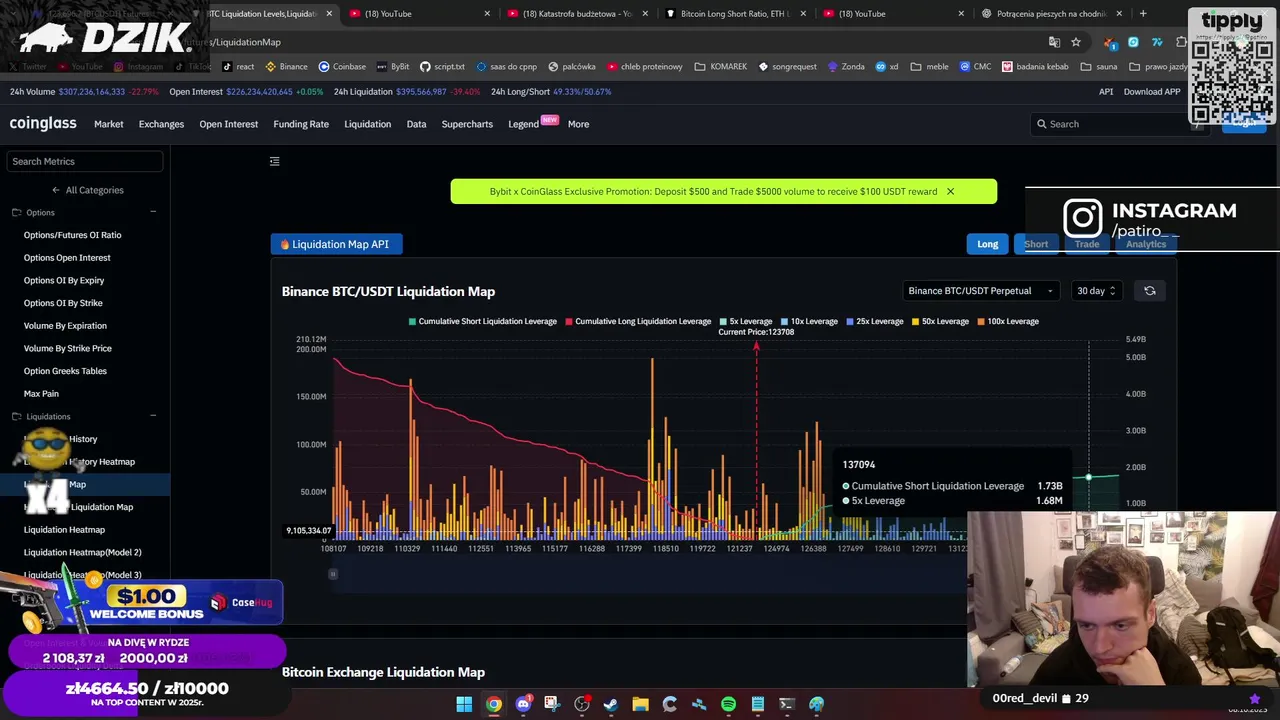Open the Coinbase bookmark
The height and width of the screenshot is (720, 1280).
pyautogui.click(x=342, y=67)
